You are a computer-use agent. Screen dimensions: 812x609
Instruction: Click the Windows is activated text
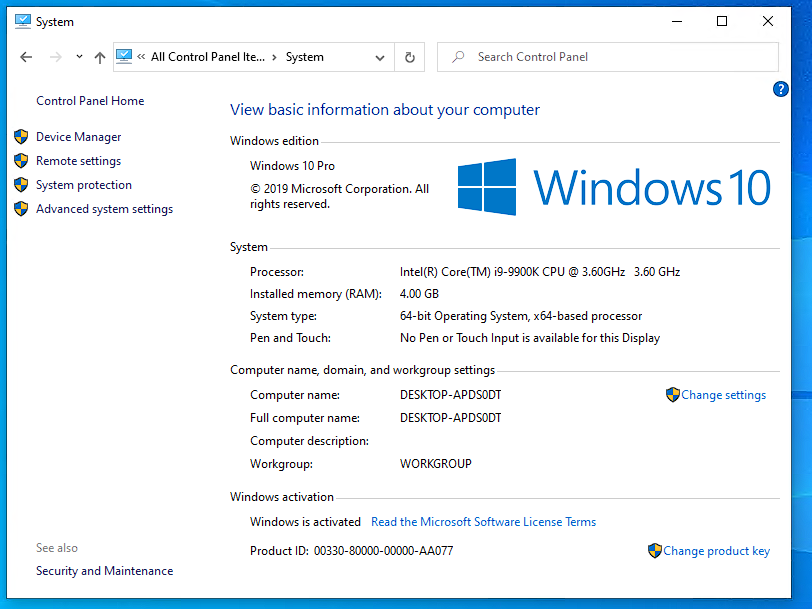click(x=305, y=522)
